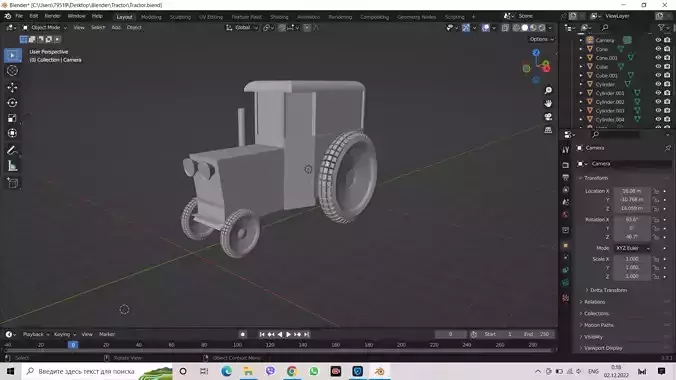Open the Playback dropdown in timeline
676x380 pixels.
coord(36,334)
